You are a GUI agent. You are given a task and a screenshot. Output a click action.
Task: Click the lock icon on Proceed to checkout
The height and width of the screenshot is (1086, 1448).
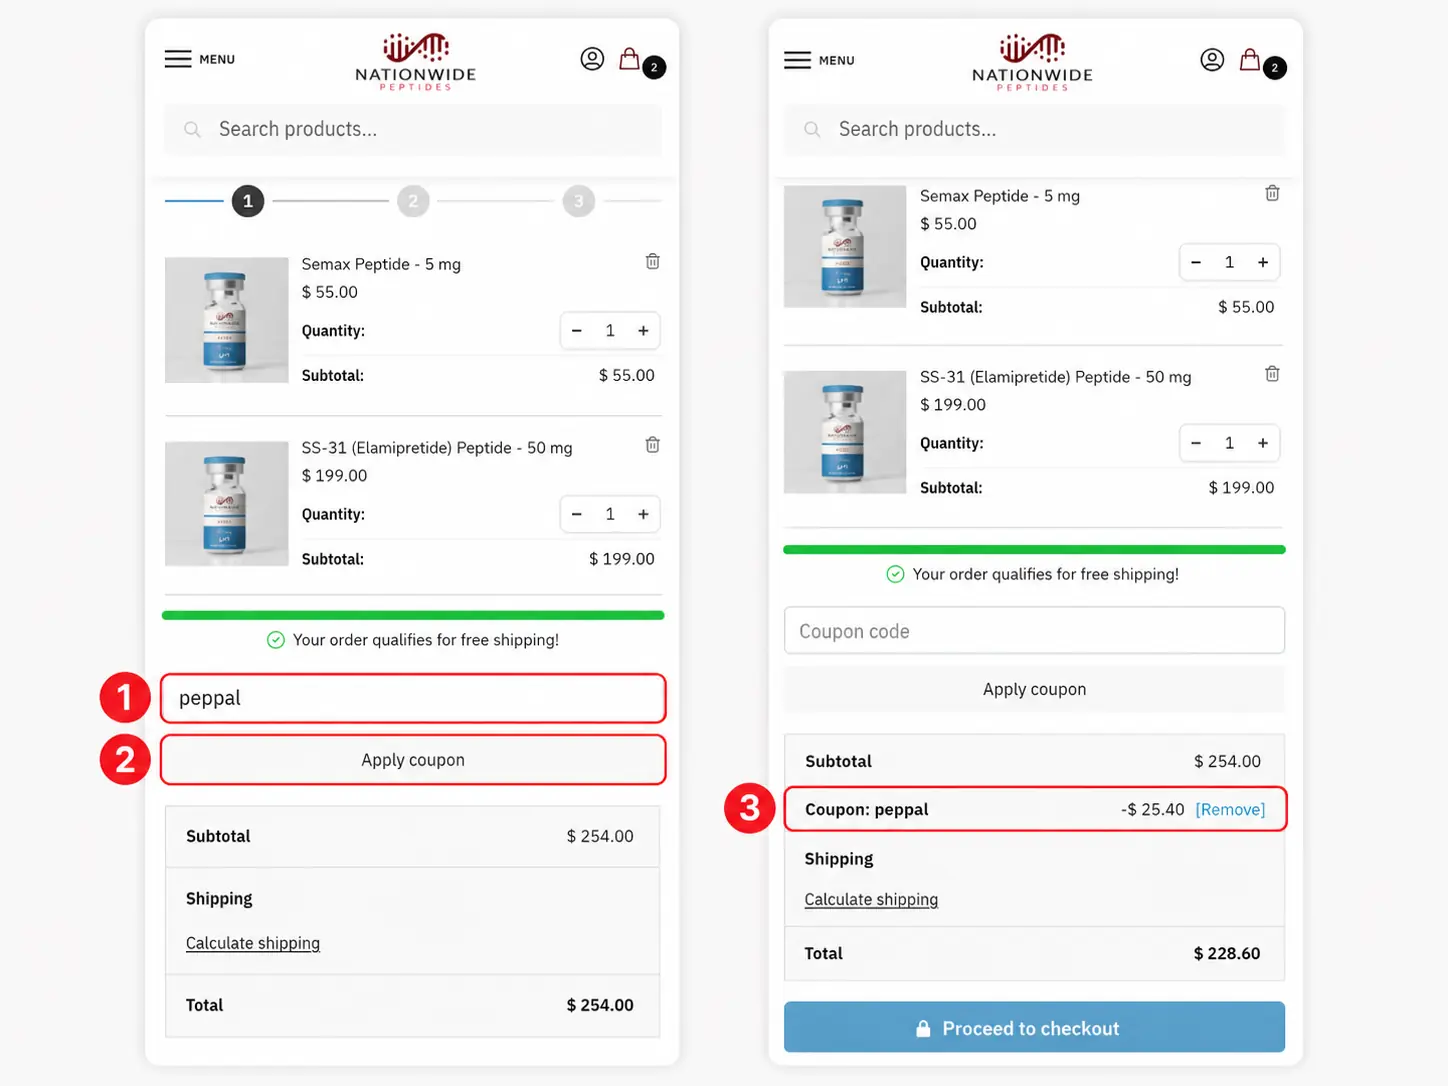click(923, 1028)
